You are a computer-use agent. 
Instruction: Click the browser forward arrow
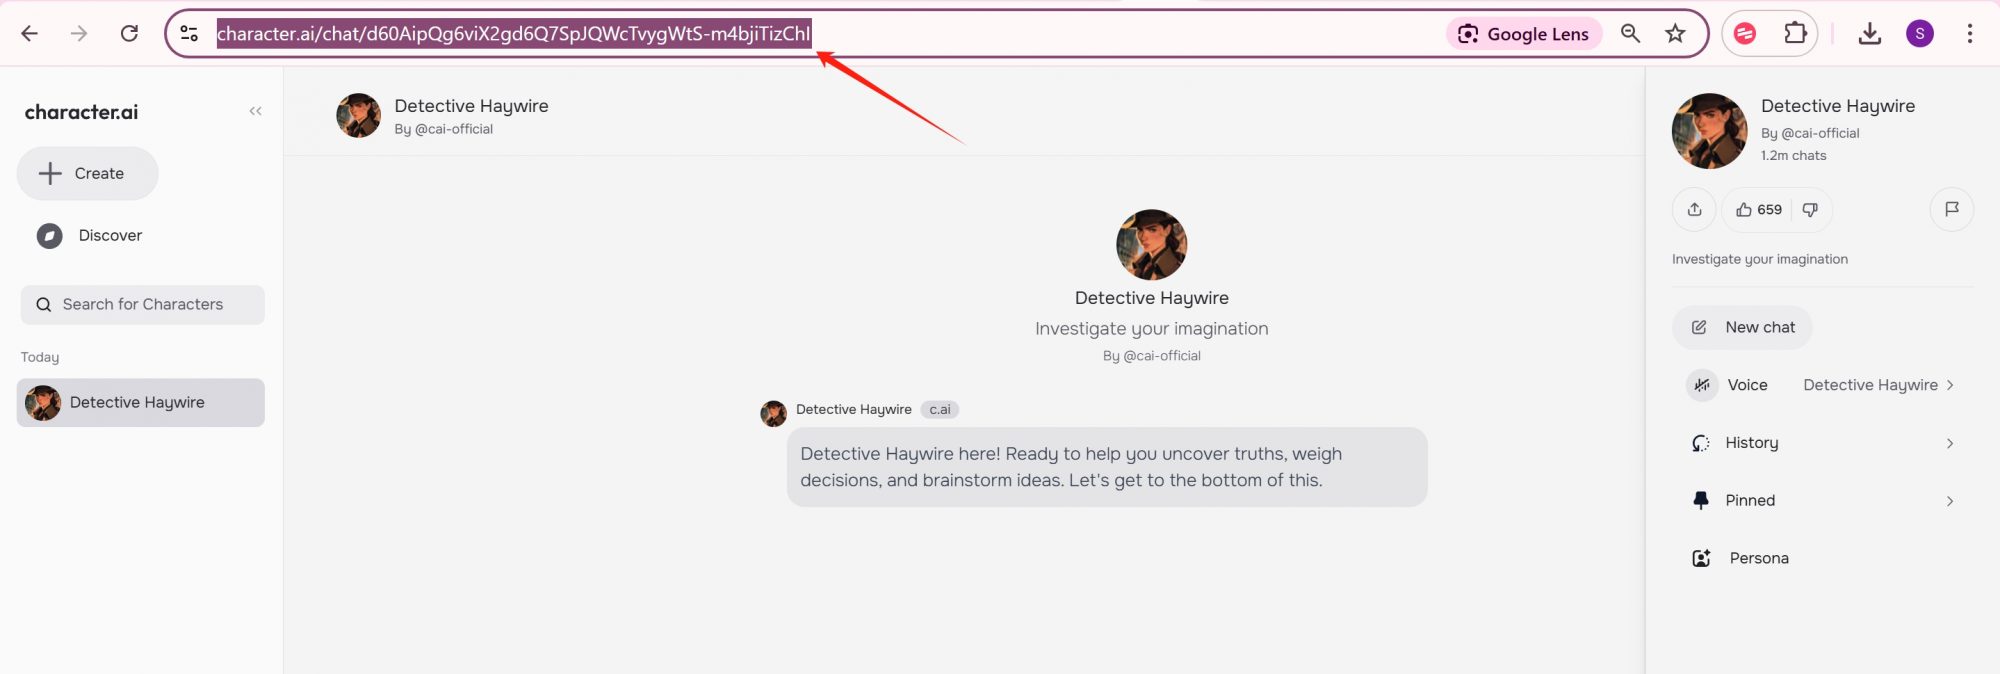[79, 34]
